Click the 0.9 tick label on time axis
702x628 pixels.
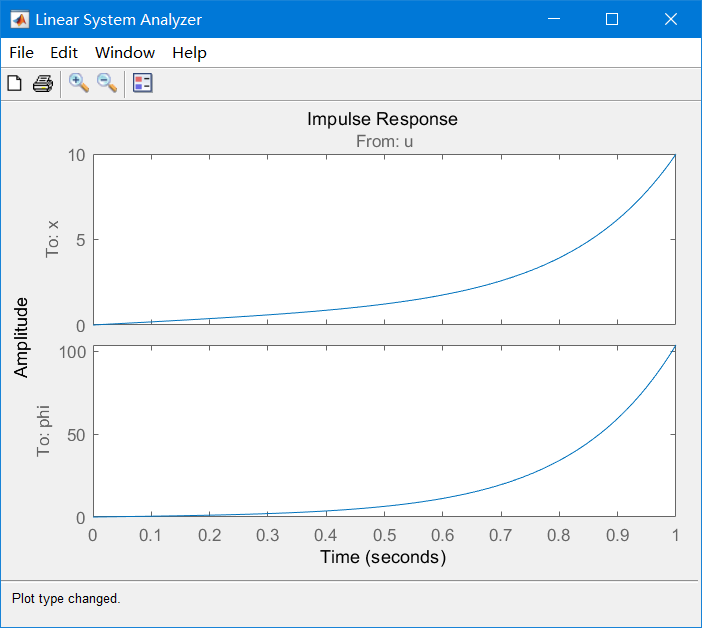pos(618,535)
